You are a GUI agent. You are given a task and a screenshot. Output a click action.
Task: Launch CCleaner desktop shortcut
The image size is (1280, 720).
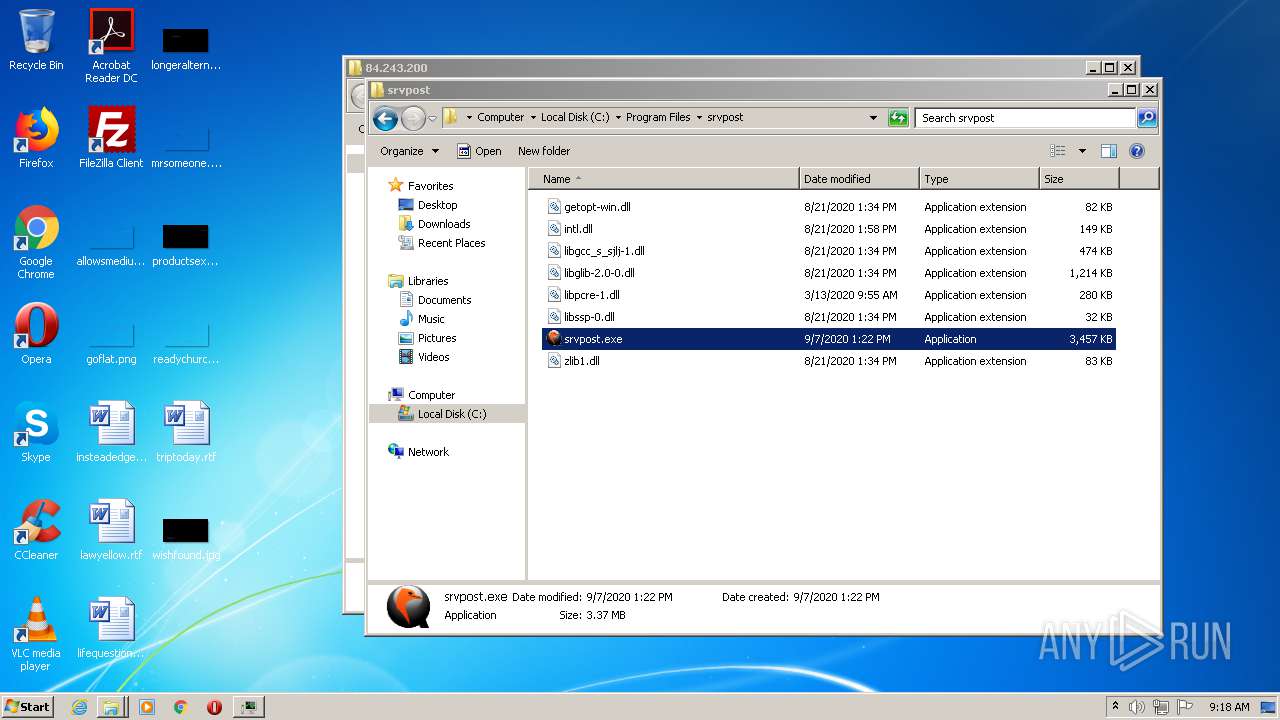36,530
